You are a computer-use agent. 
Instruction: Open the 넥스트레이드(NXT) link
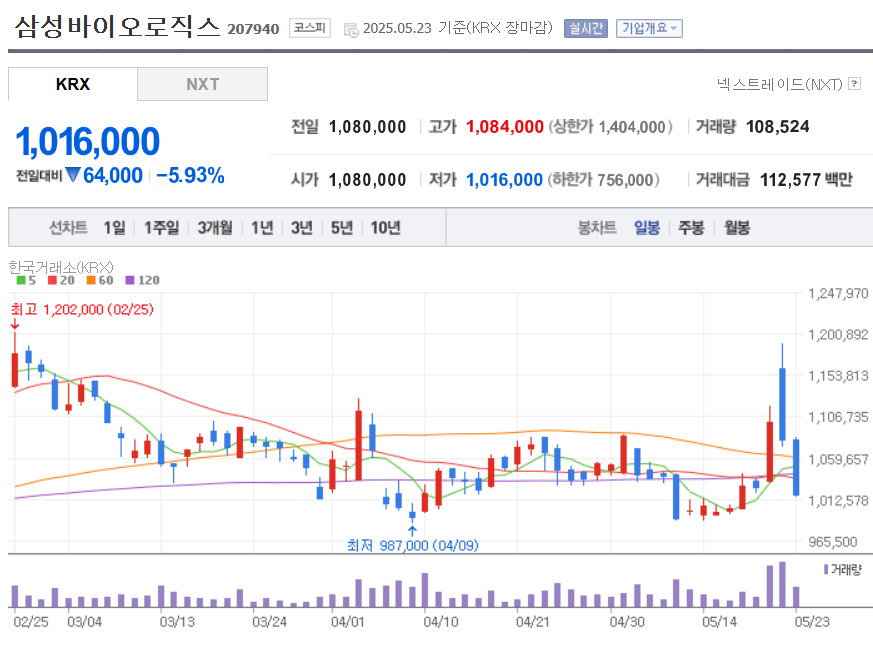779,84
